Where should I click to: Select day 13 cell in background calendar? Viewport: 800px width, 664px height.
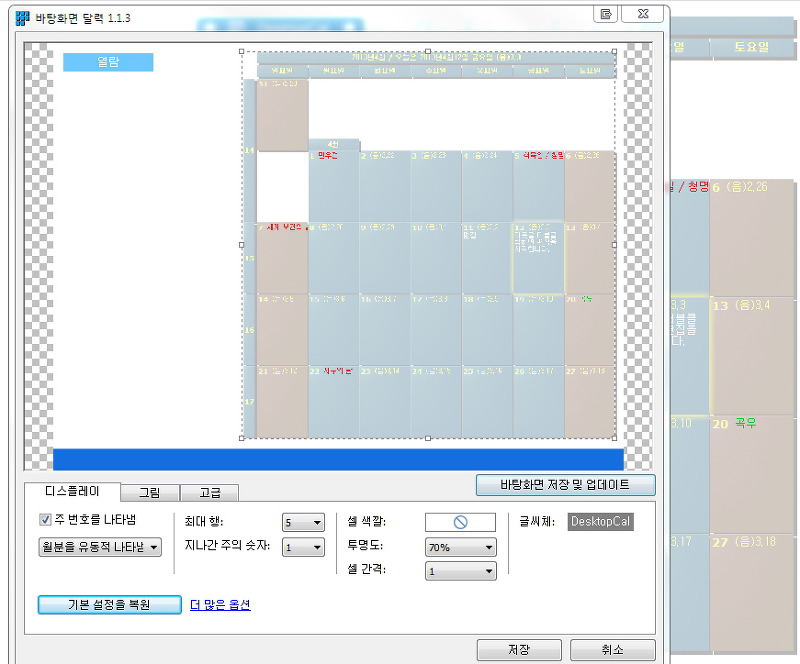[752, 356]
